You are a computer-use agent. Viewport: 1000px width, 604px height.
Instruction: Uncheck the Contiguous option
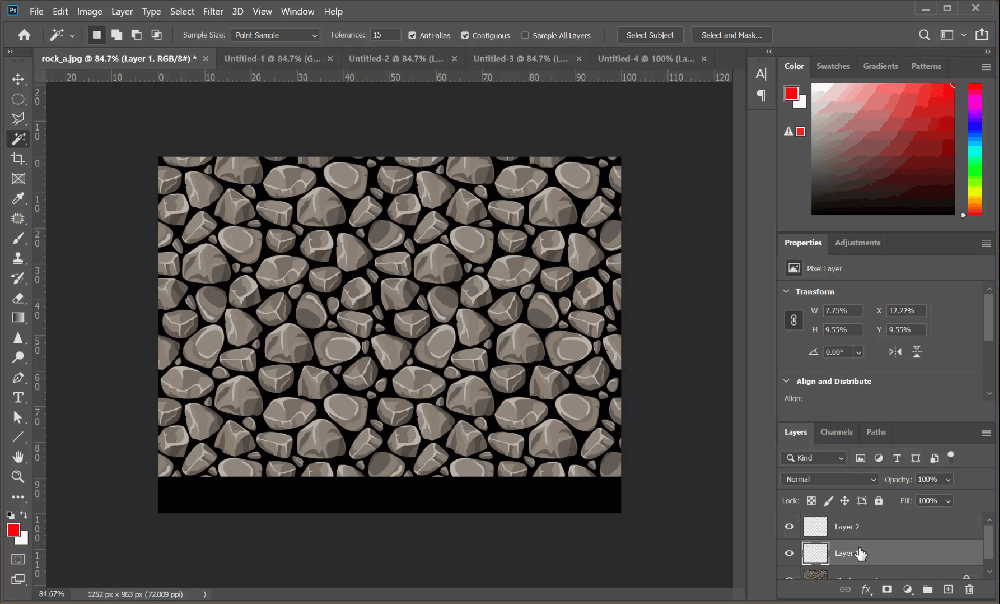[x=465, y=35]
